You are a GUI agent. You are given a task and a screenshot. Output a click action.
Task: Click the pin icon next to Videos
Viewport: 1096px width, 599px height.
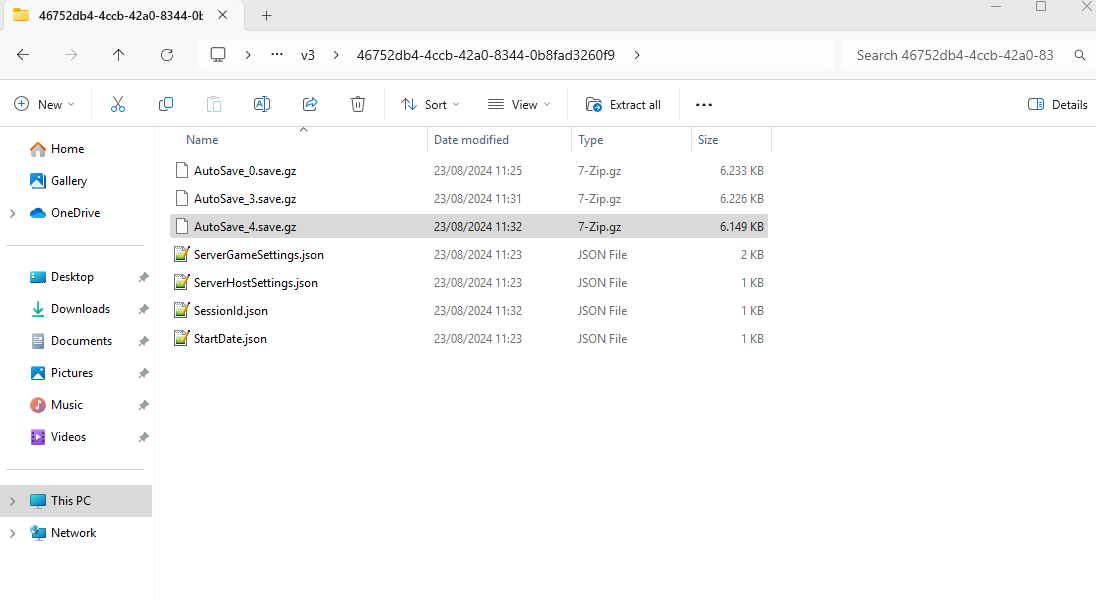coord(143,438)
